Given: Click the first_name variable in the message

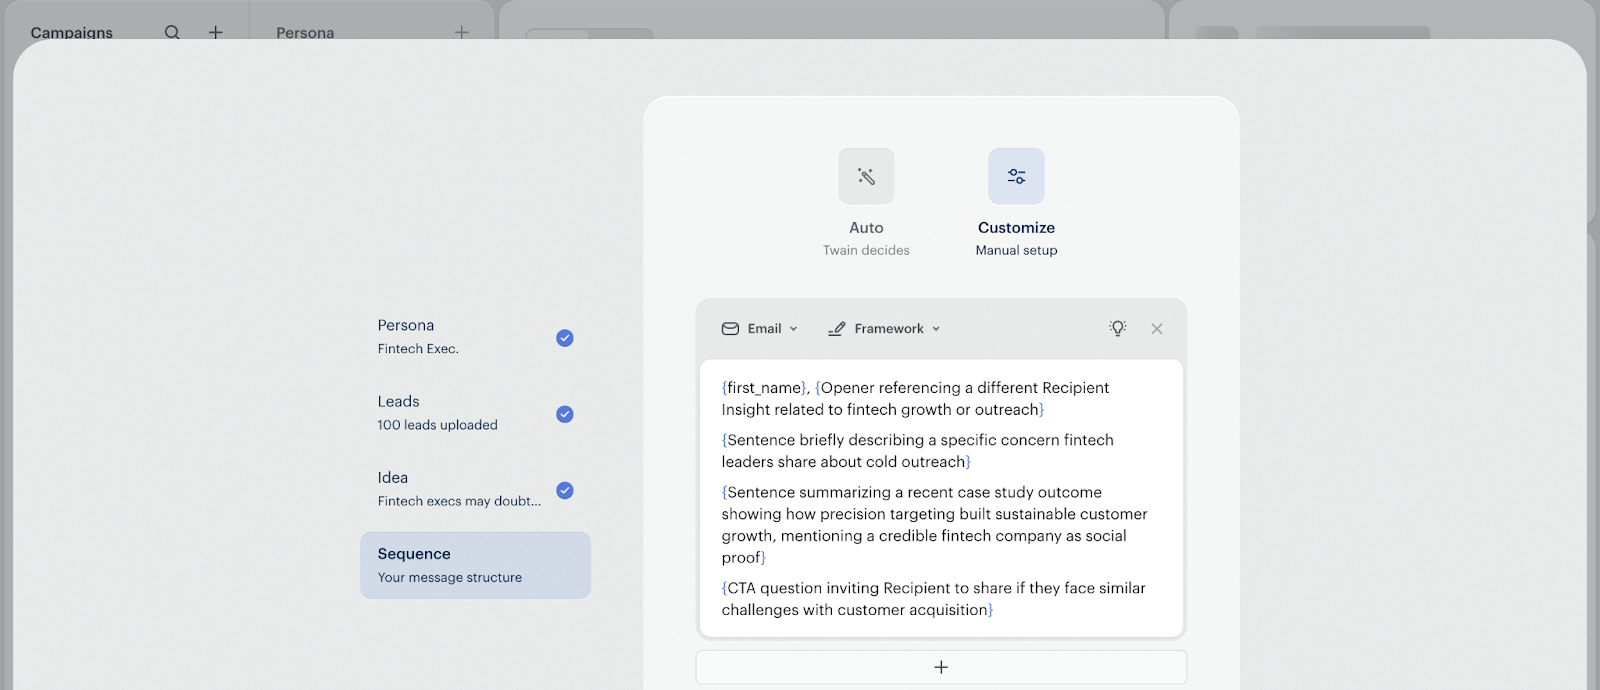Looking at the screenshot, I should 764,388.
